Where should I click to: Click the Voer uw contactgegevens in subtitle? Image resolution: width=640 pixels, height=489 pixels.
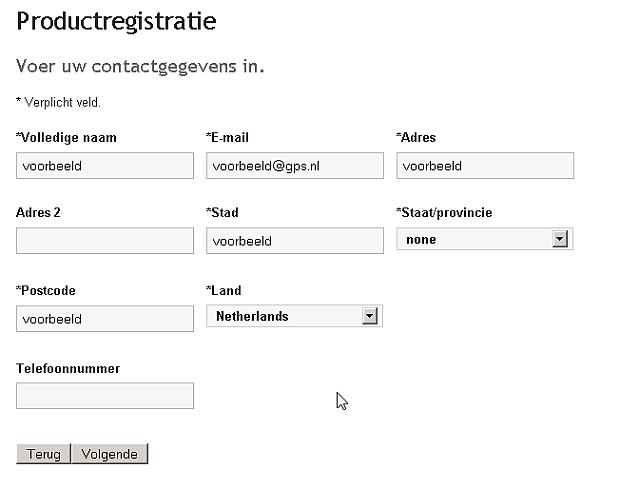point(140,67)
